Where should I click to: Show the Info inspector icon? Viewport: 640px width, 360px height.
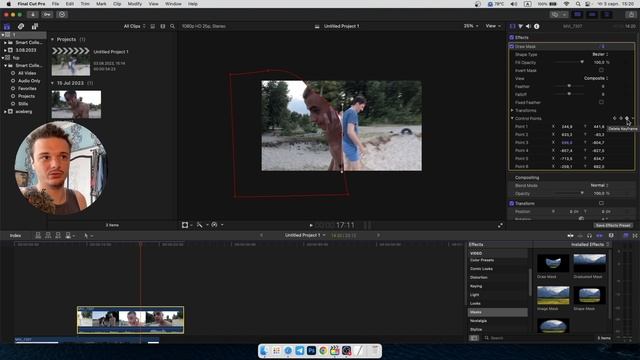[x=536, y=26]
